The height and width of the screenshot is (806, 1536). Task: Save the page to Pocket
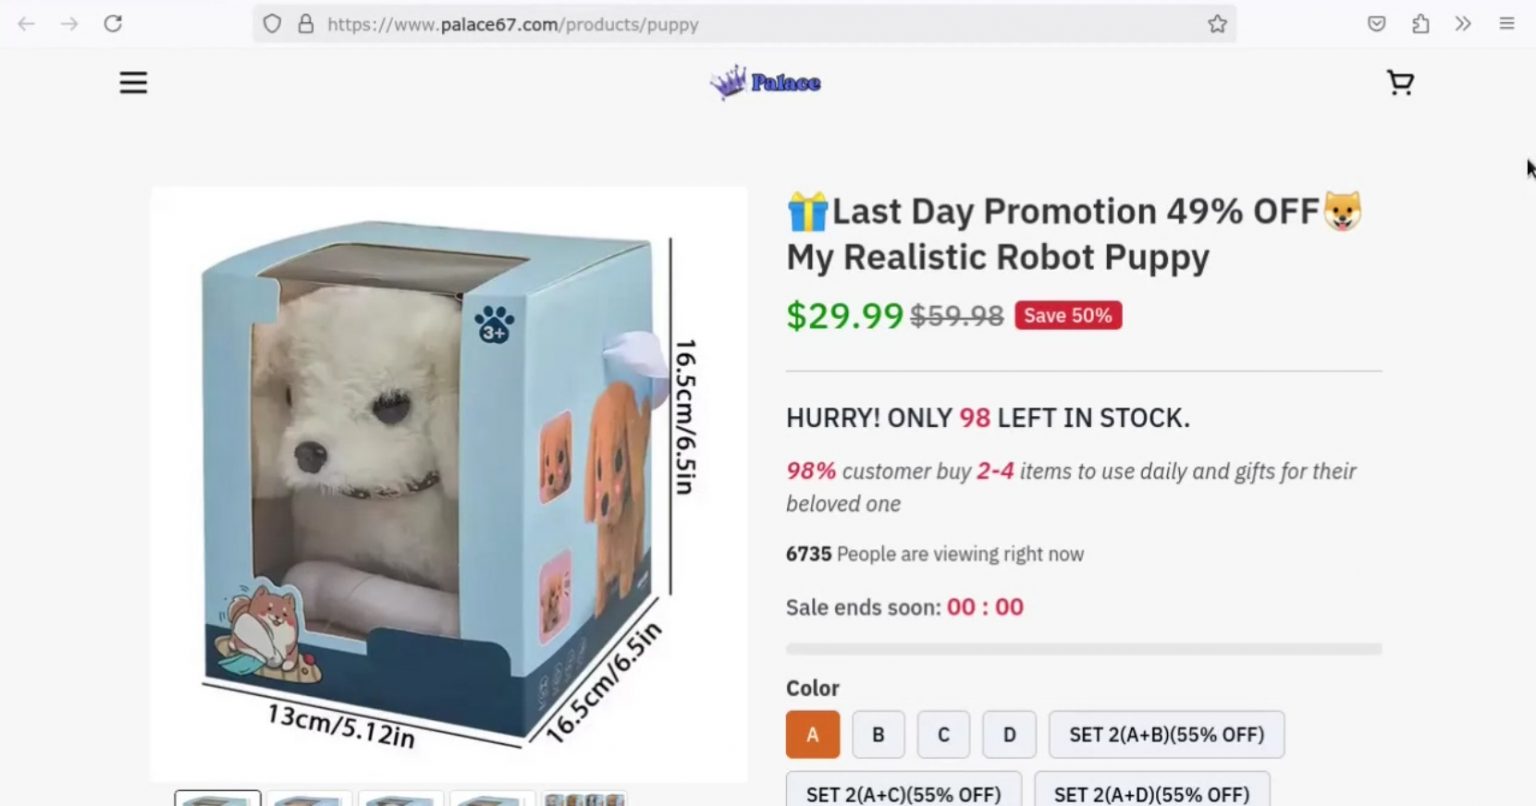click(x=1376, y=23)
